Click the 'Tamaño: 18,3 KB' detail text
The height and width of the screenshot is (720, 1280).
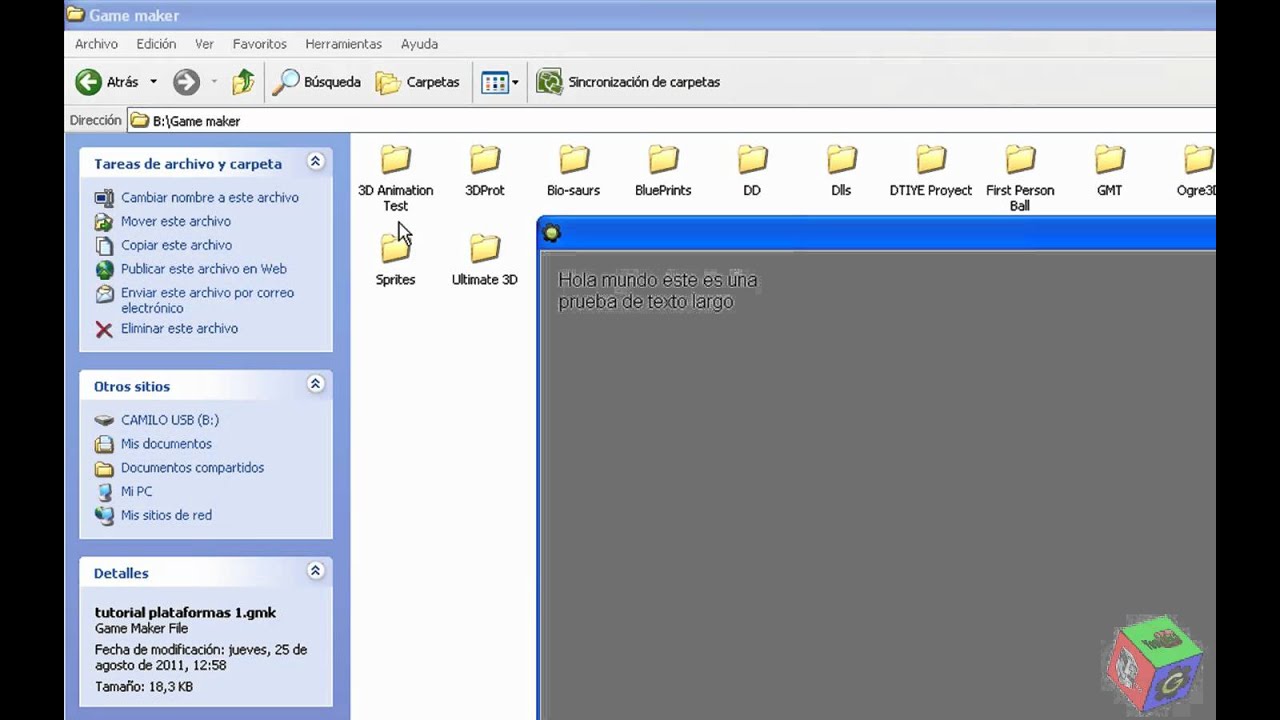click(144, 687)
